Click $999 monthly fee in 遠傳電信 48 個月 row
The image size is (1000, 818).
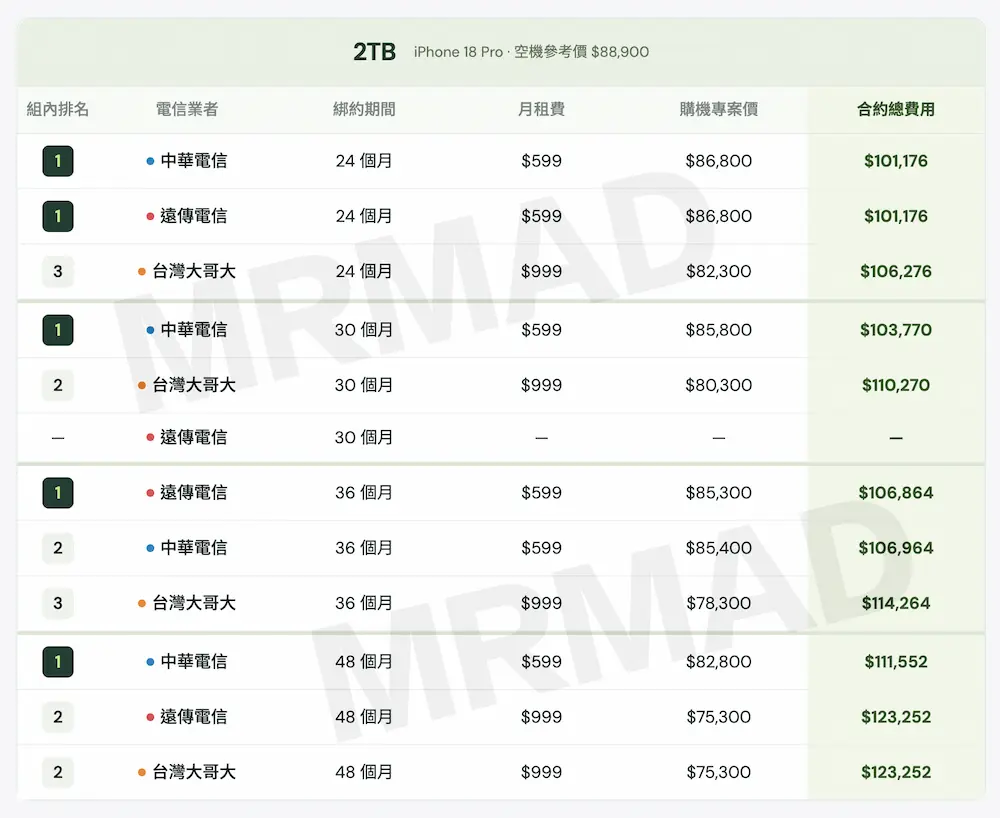pyautogui.click(x=541, y=717)
